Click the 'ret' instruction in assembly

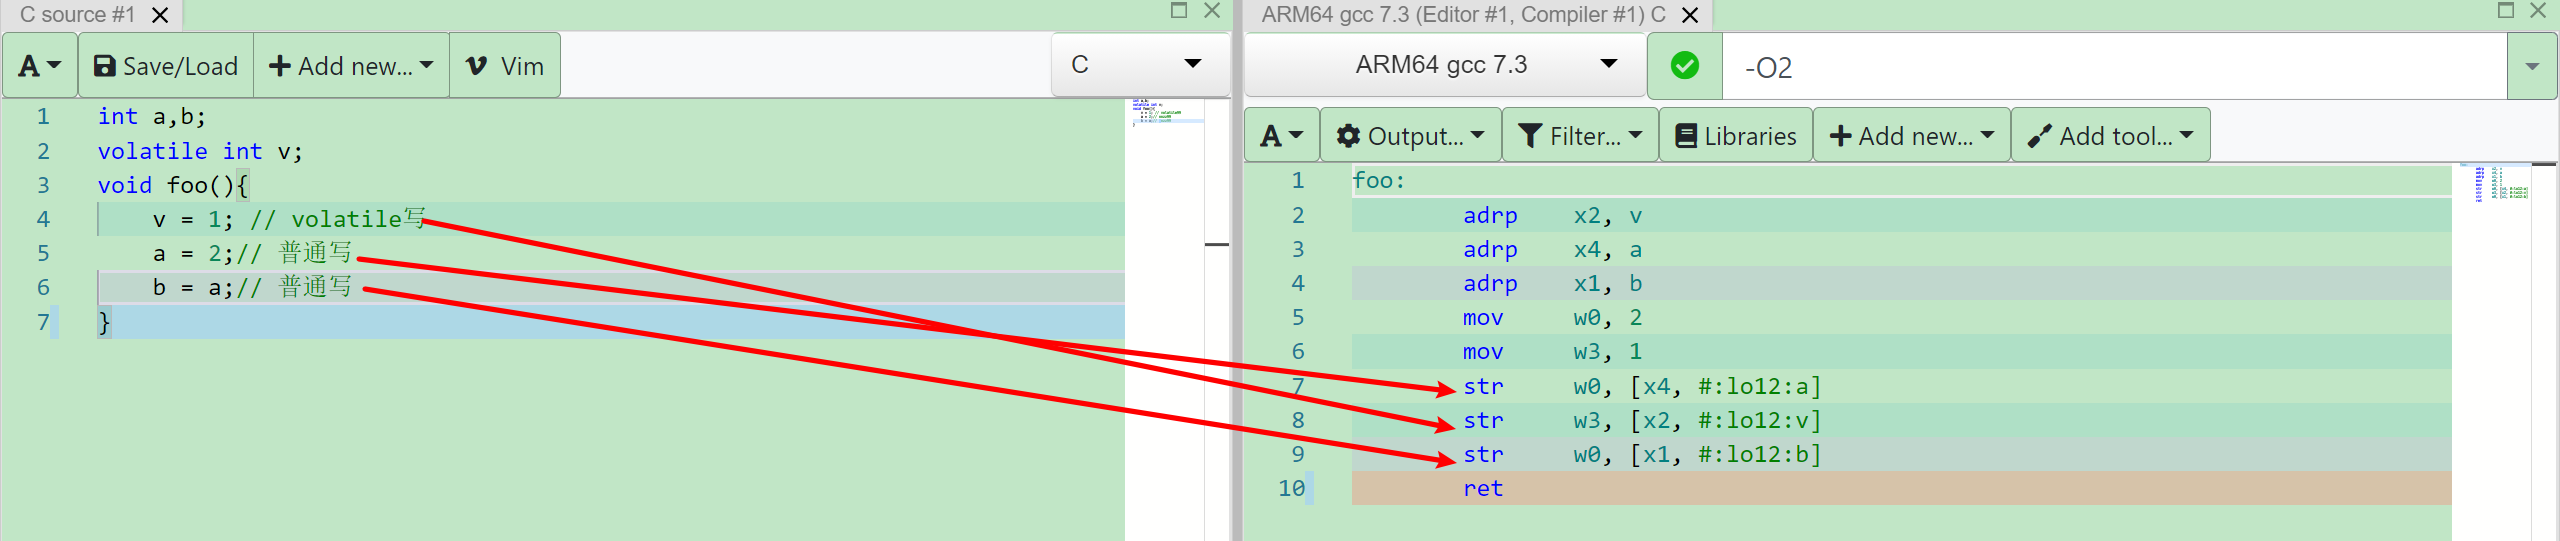coord(1483,488)
